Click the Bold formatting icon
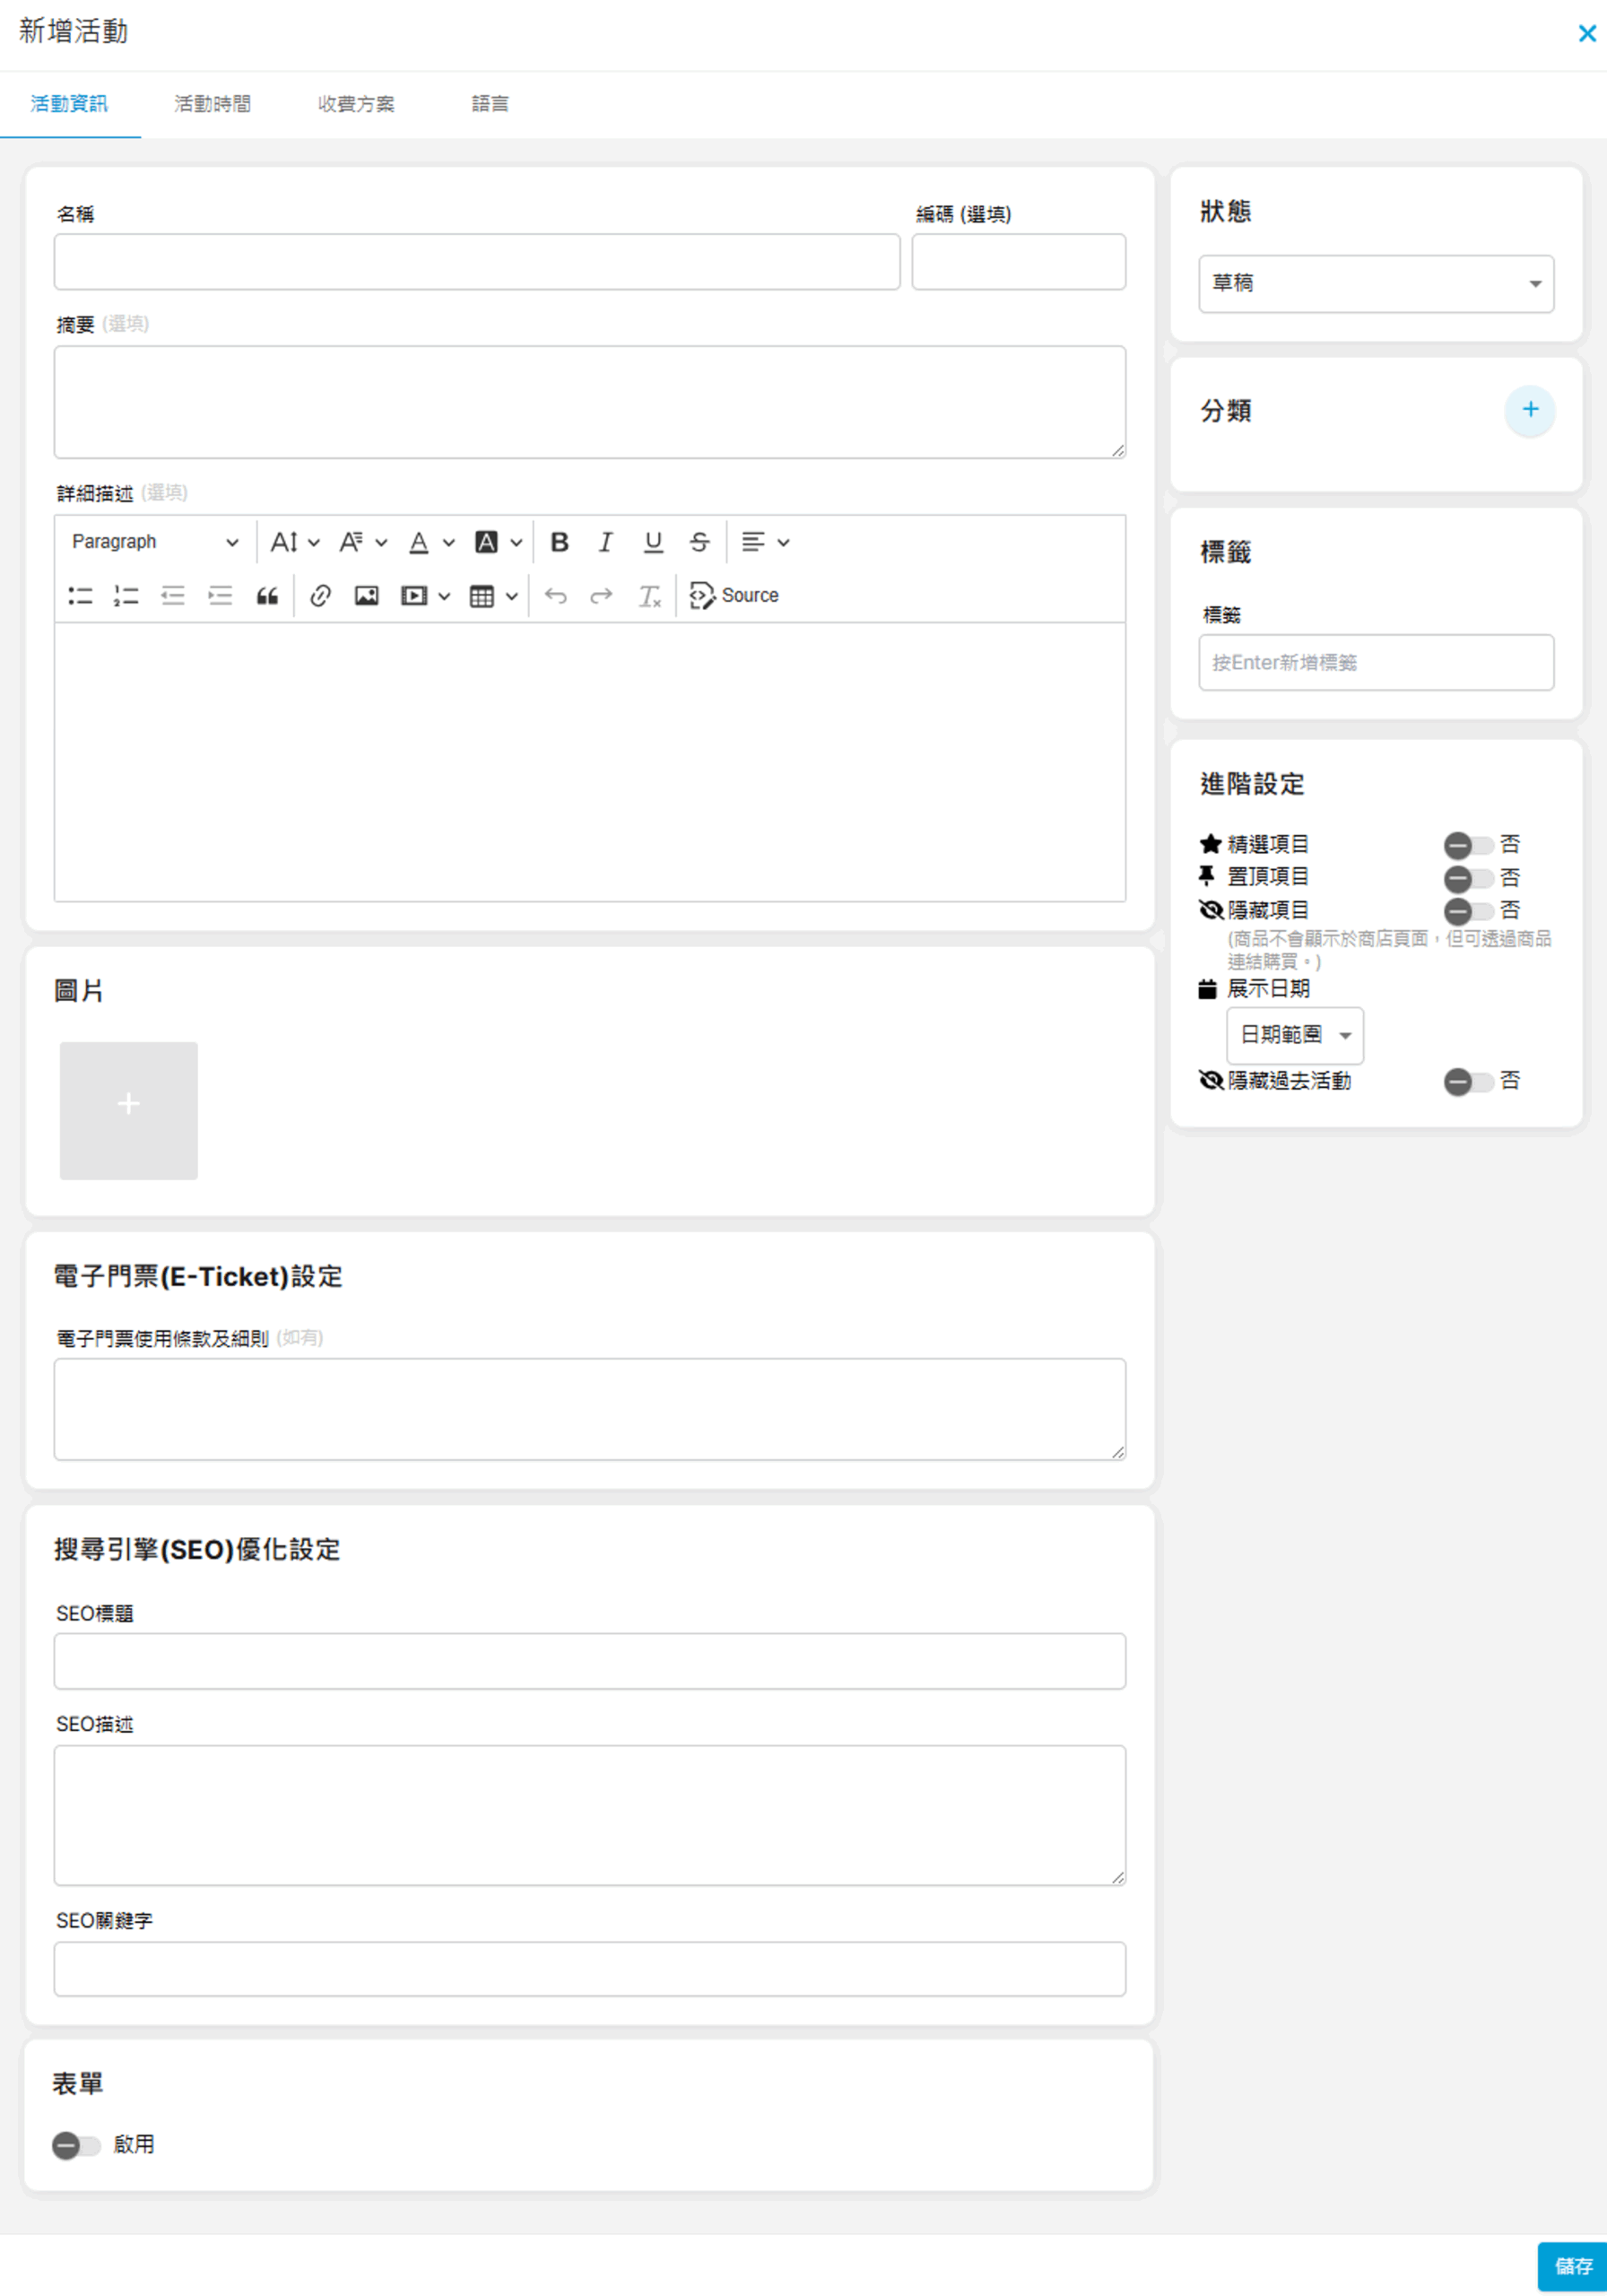1607x2296 pixels. (559, 542)
